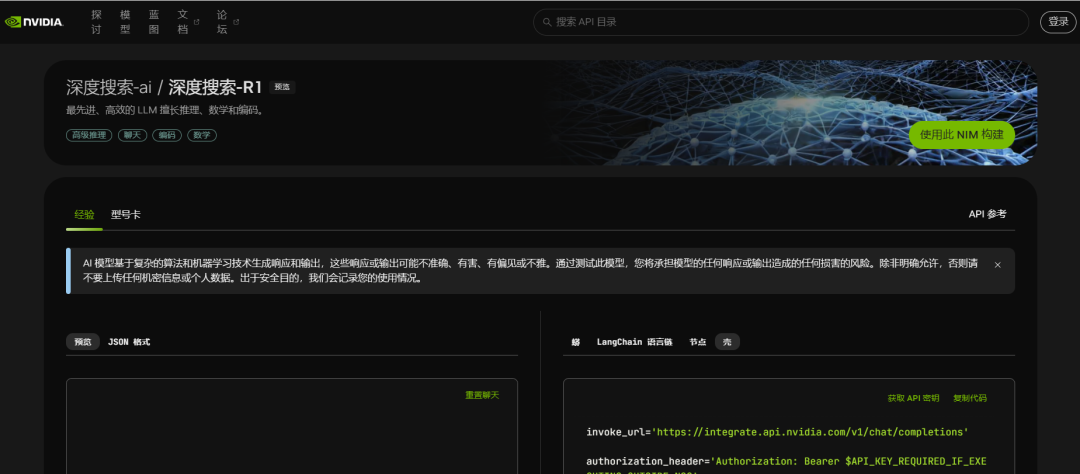Switch to the 型号卡 tab
The width and height of the screenshot is (1080, 474).
coord(126,215)
